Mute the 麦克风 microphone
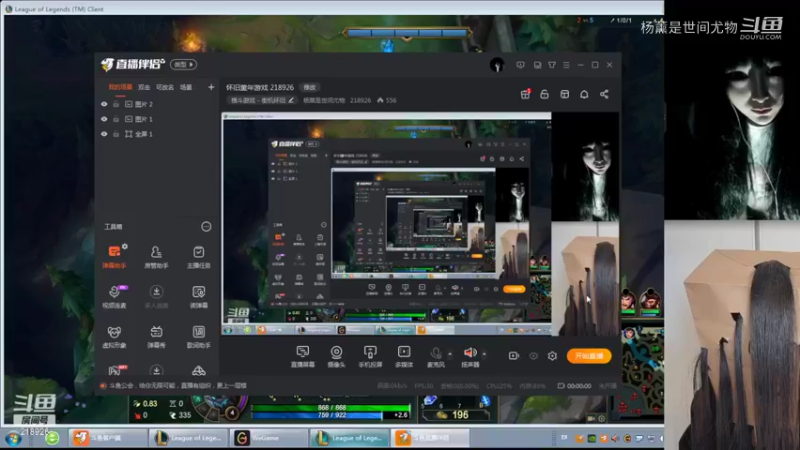Viewport: 800px width, 450px height. pos(436,356)
